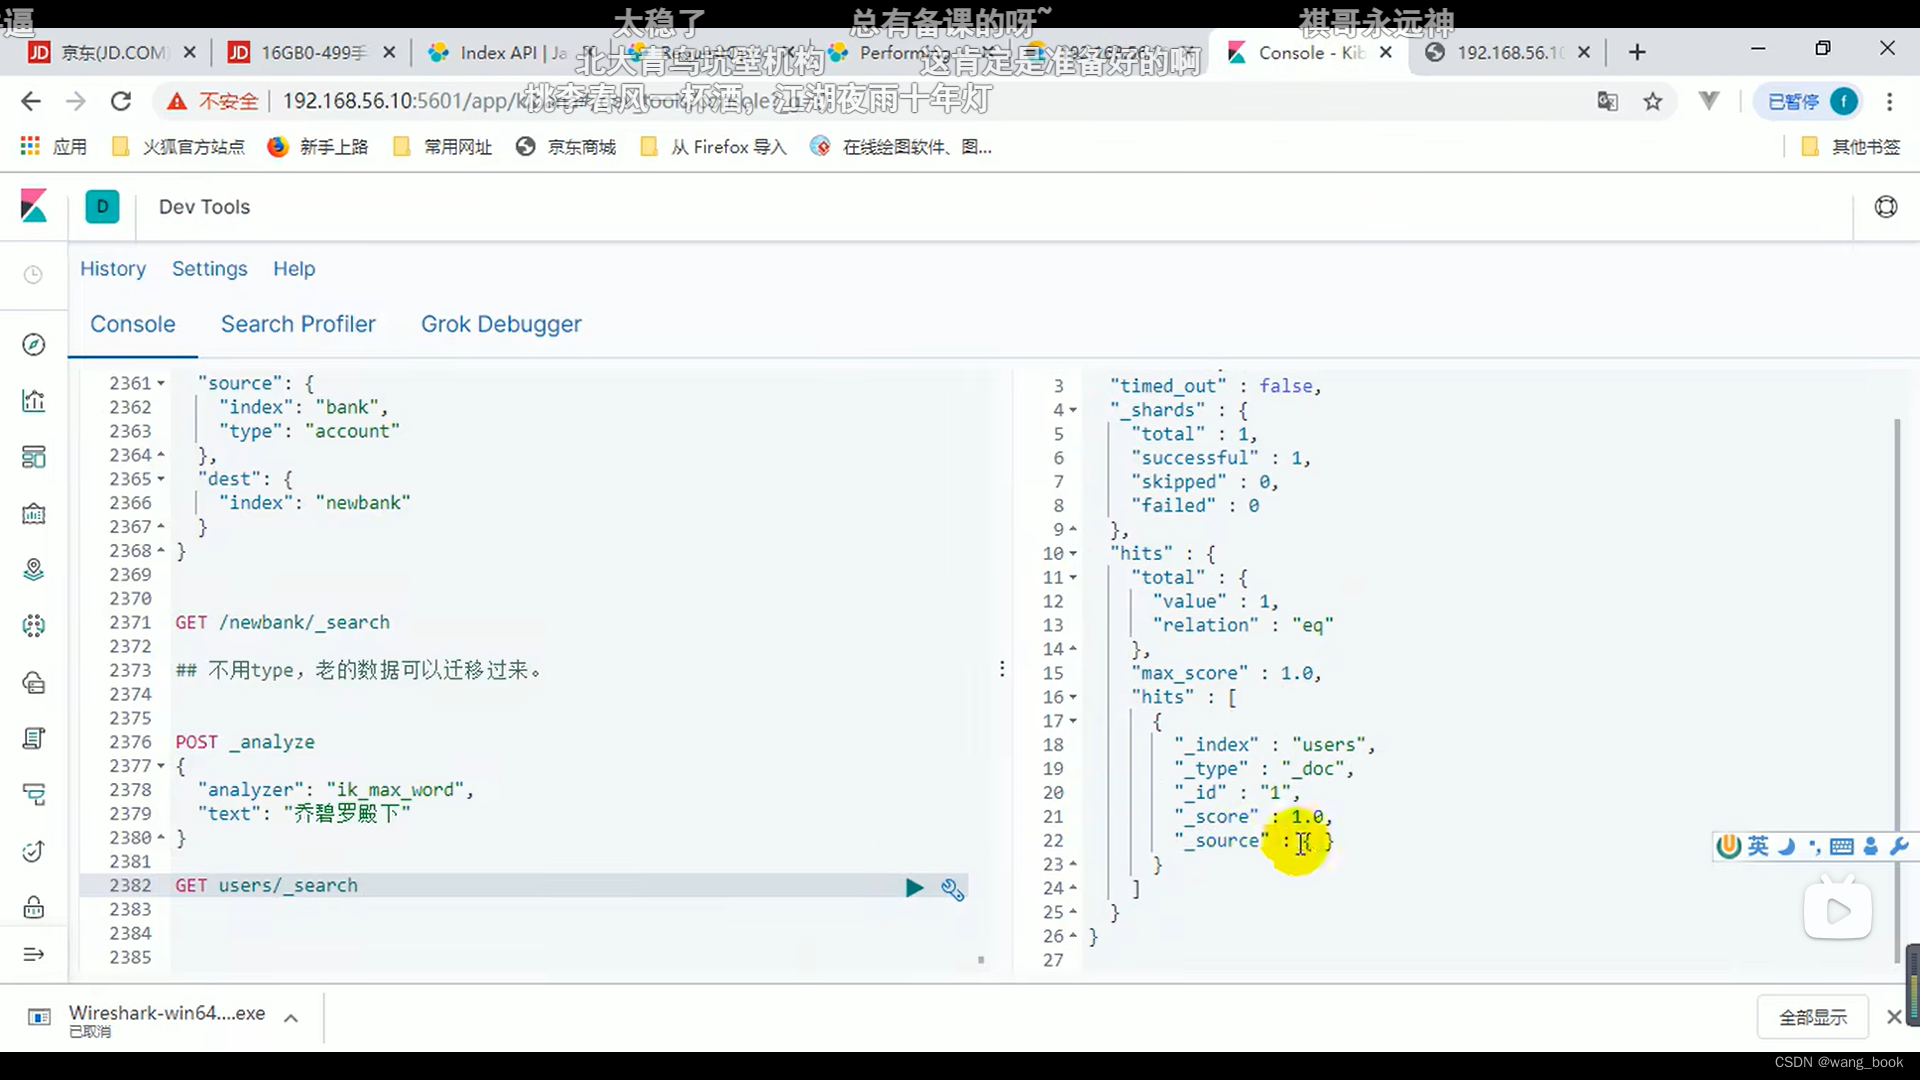Click the History menu item

tap(113, 269)
